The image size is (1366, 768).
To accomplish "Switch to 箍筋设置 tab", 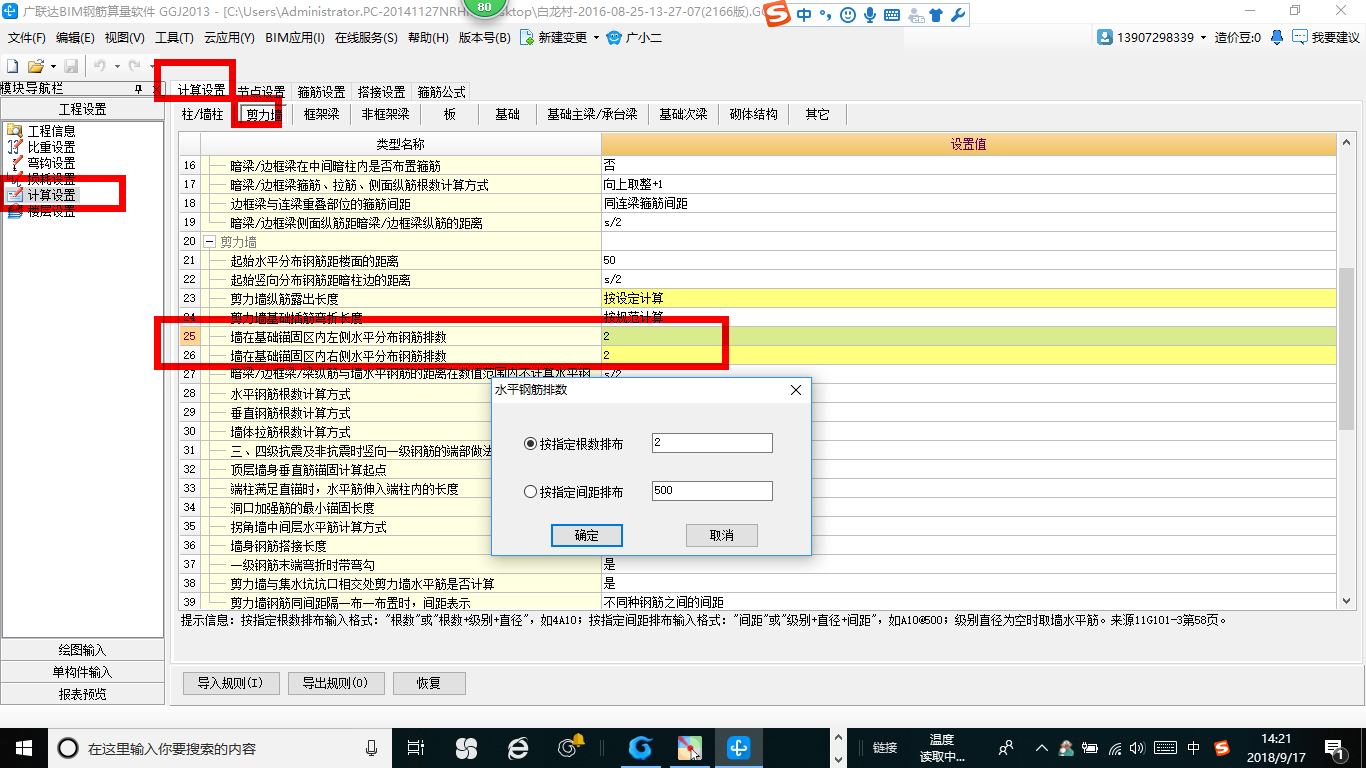I will 321,92.
